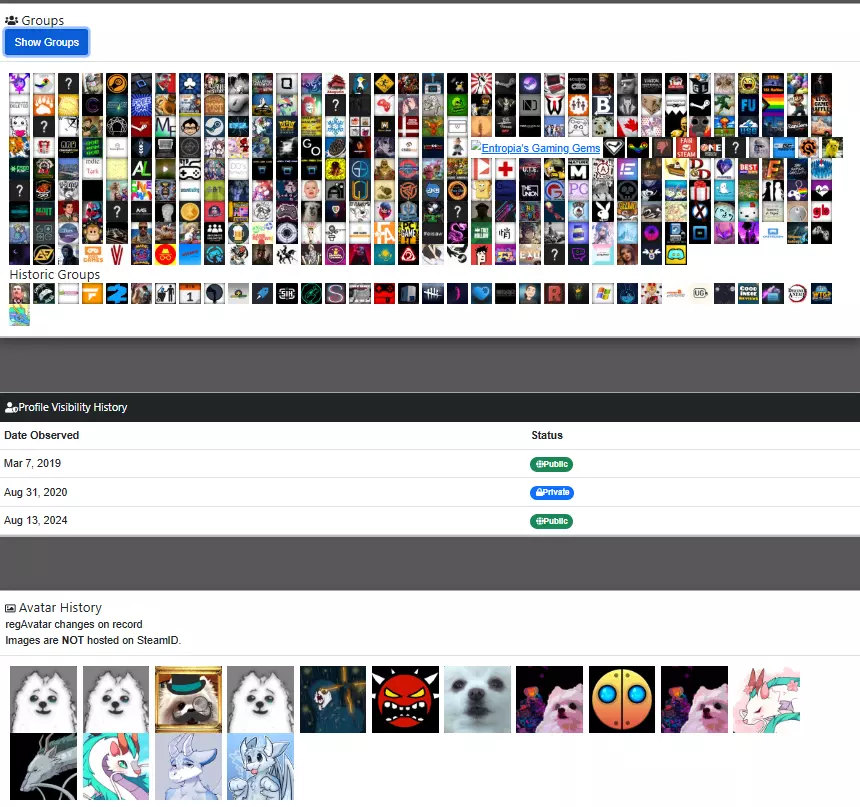Click the purple PC group icon
The width and height of the screenshot is (860, 807).
[579, 190]
